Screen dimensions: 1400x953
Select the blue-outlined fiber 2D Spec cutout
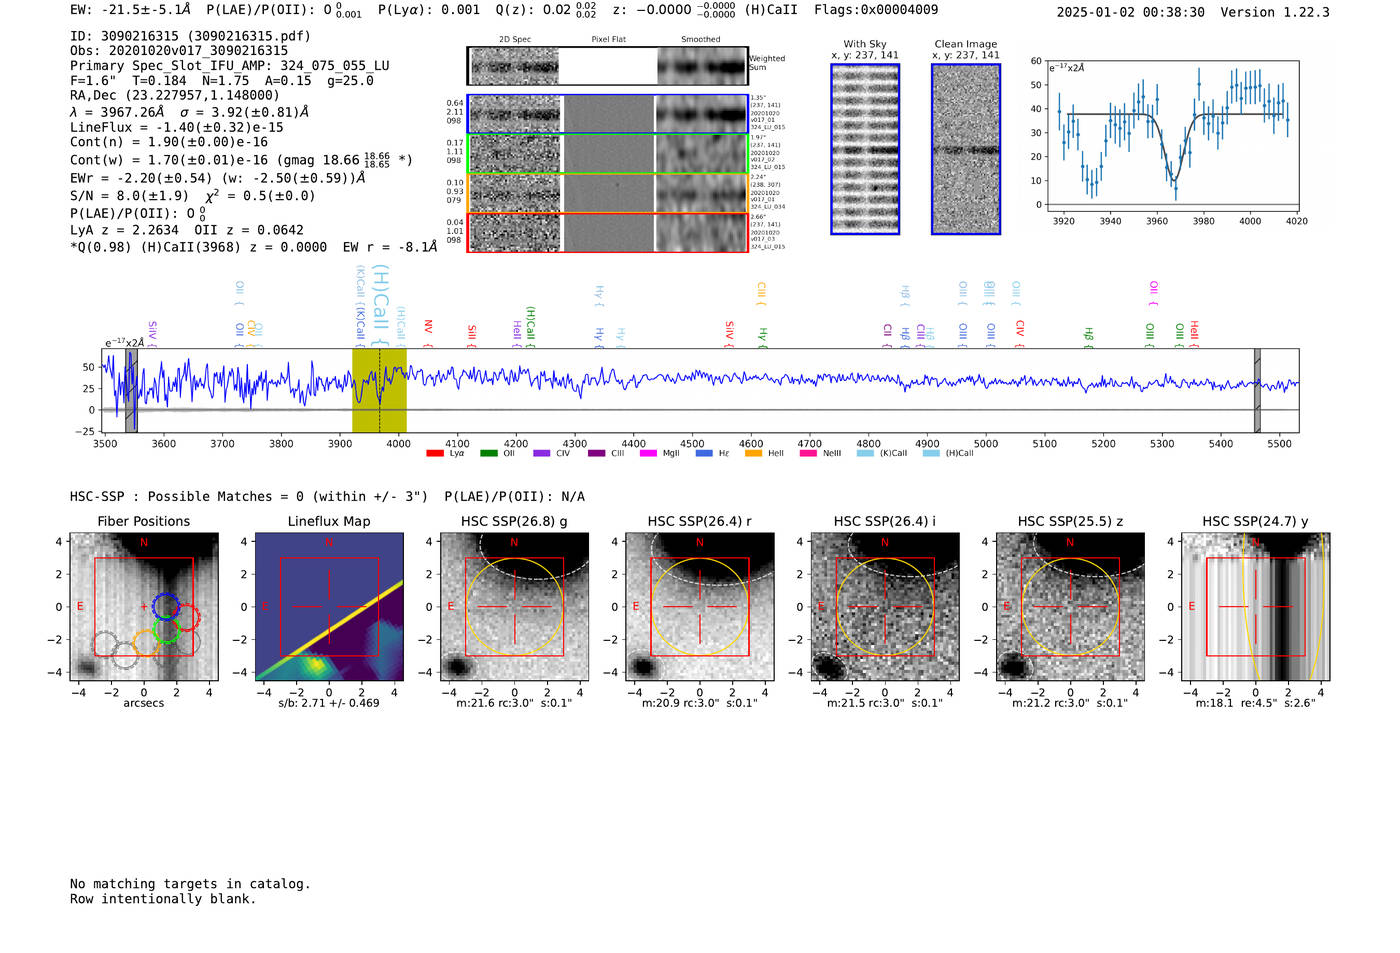point(515,114)
